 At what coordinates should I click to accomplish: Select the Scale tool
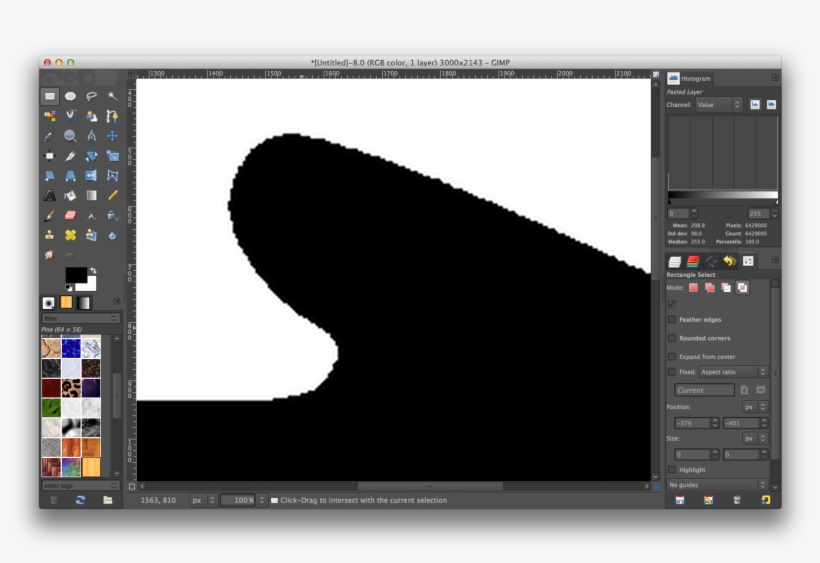(x=112, y=156)
